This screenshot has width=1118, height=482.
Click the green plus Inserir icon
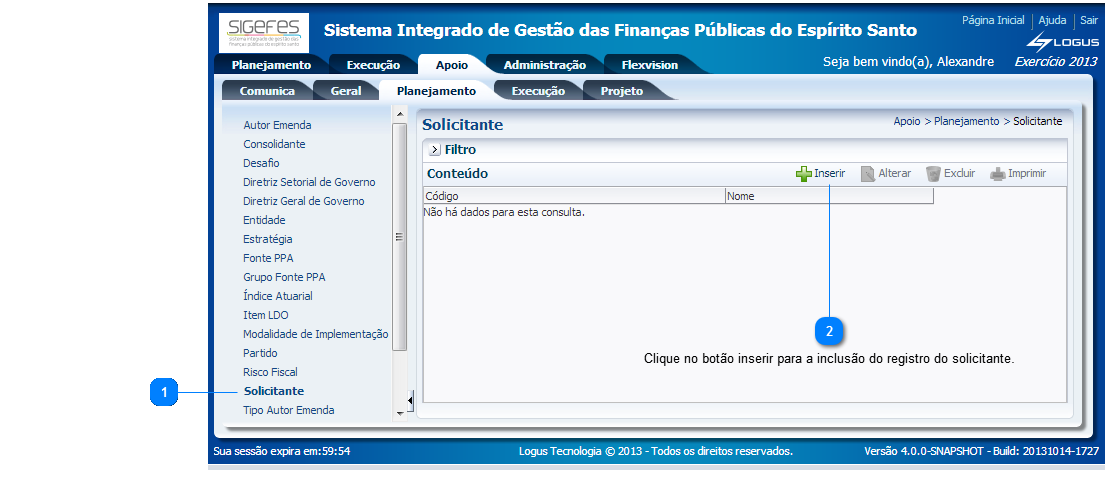click(803, 174)
